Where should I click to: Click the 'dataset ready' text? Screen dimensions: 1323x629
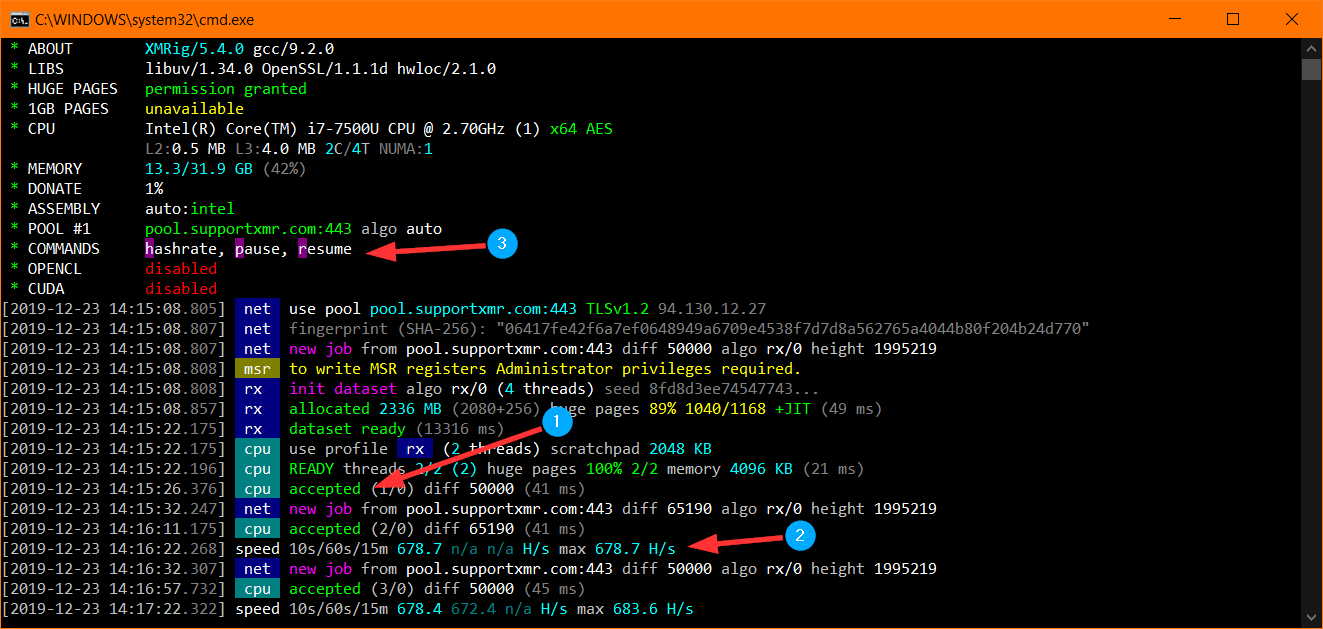(x=347, y=428)
